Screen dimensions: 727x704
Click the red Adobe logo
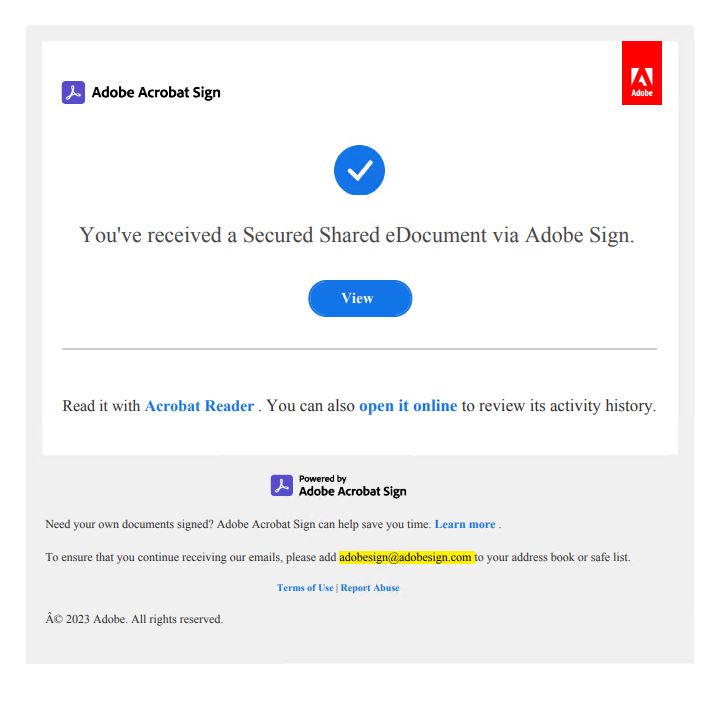click(x=641, y=73)
